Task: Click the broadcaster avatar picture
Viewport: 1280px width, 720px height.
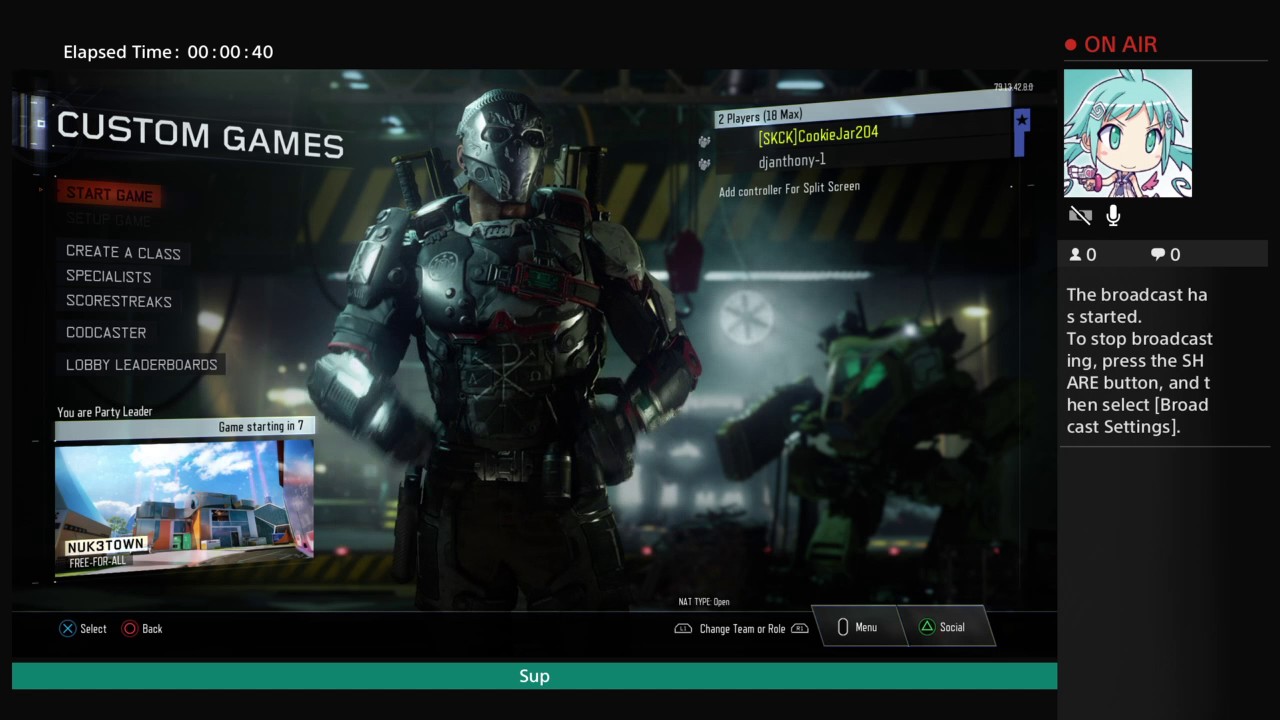Action: [1128, 133]
